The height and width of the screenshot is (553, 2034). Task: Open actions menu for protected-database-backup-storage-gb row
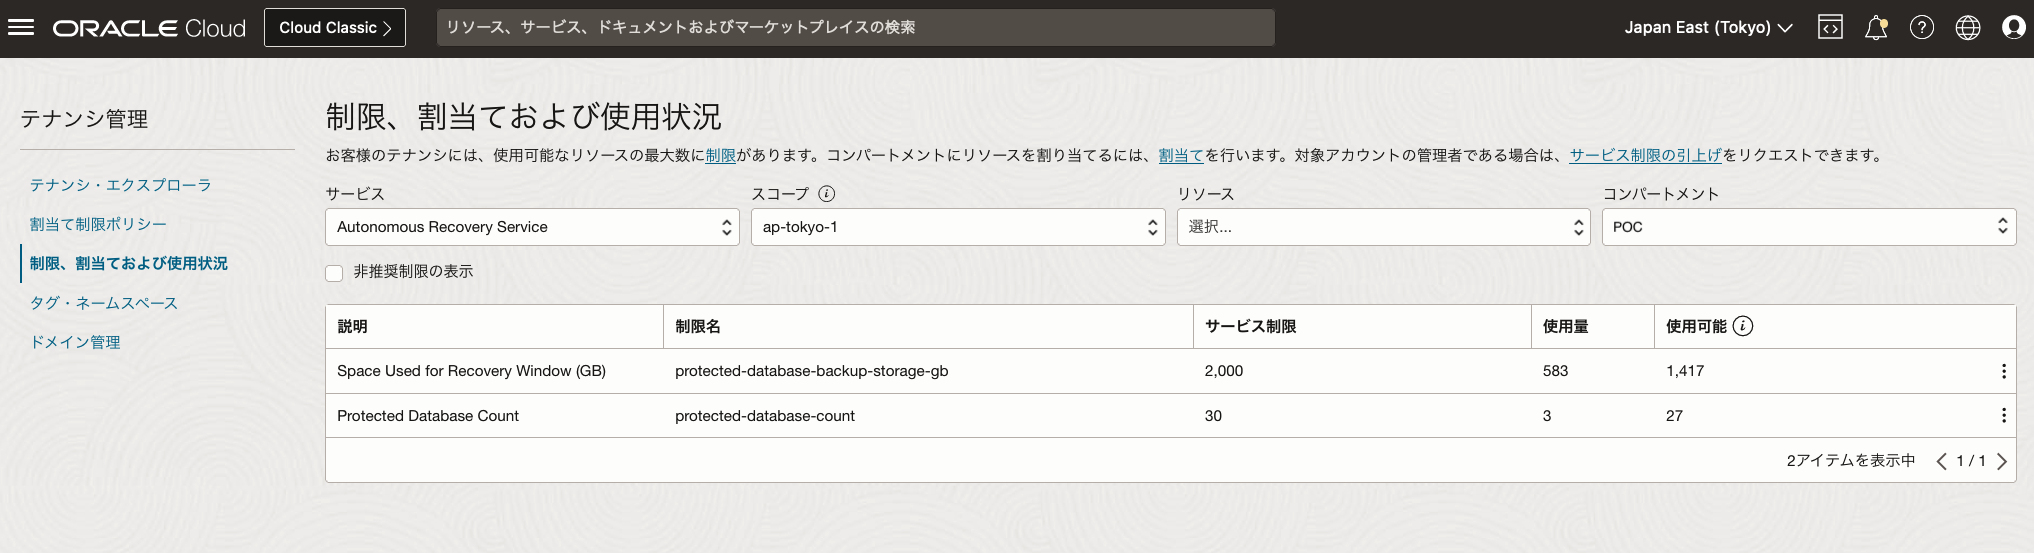[x=2003, y=371]
